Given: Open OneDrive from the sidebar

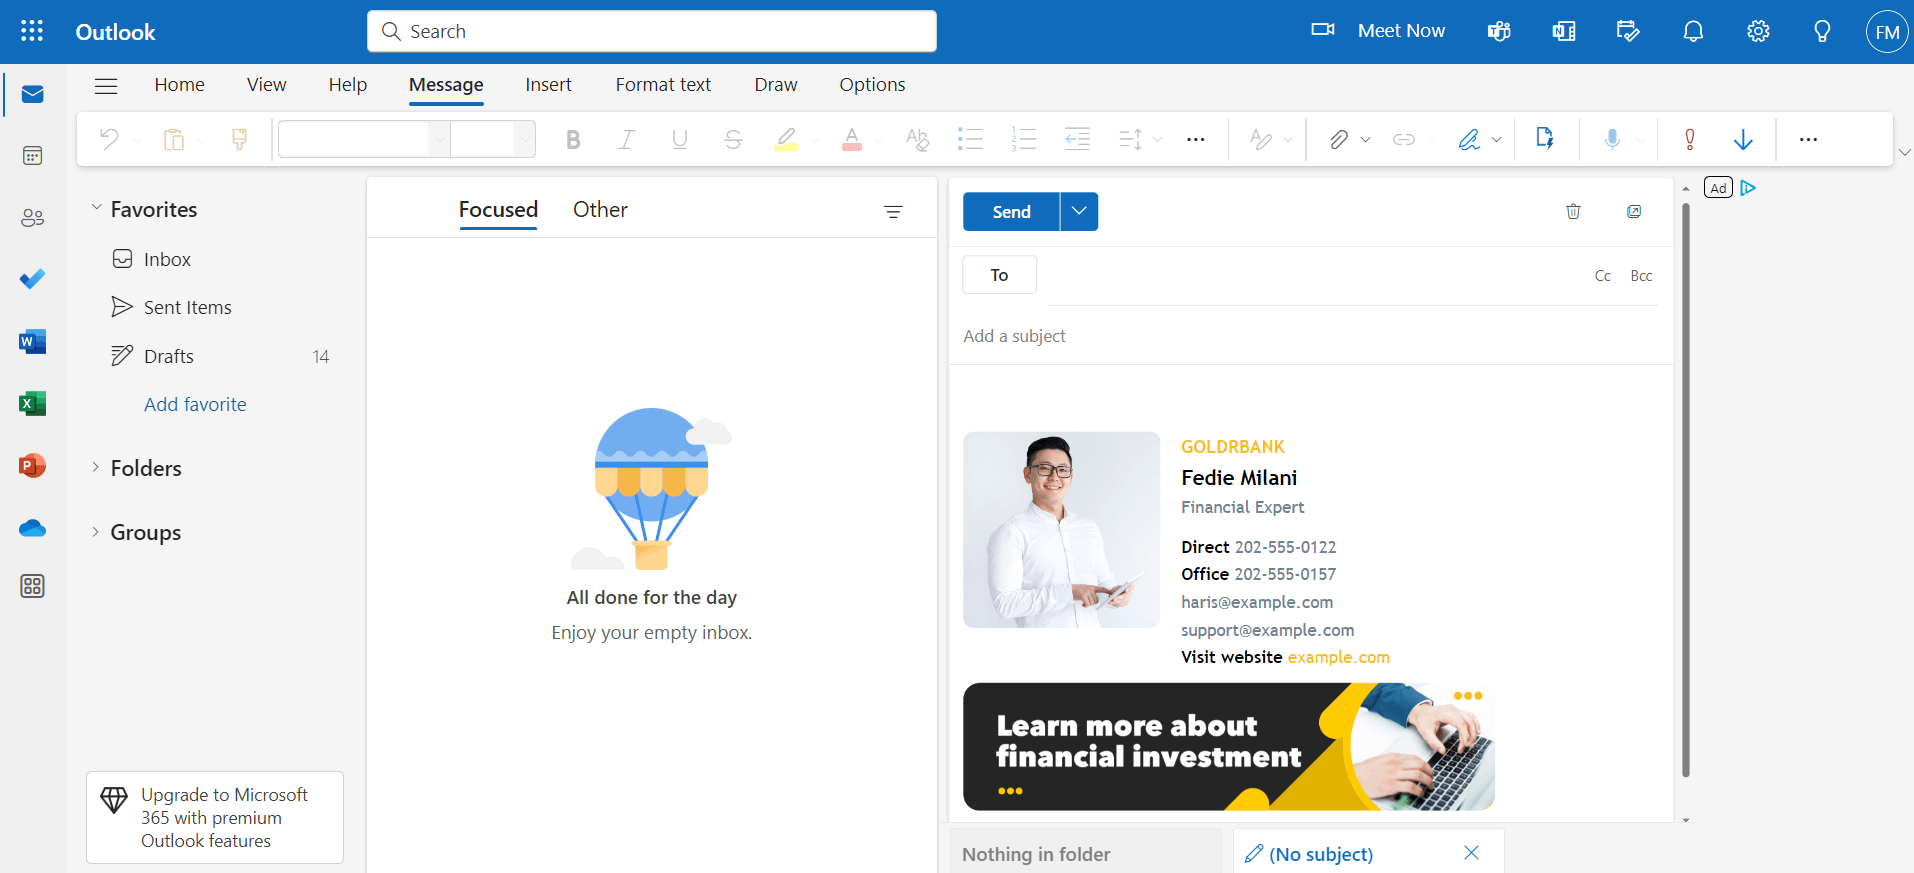Looking at the screenshot, I should click(x=32, y=528).
